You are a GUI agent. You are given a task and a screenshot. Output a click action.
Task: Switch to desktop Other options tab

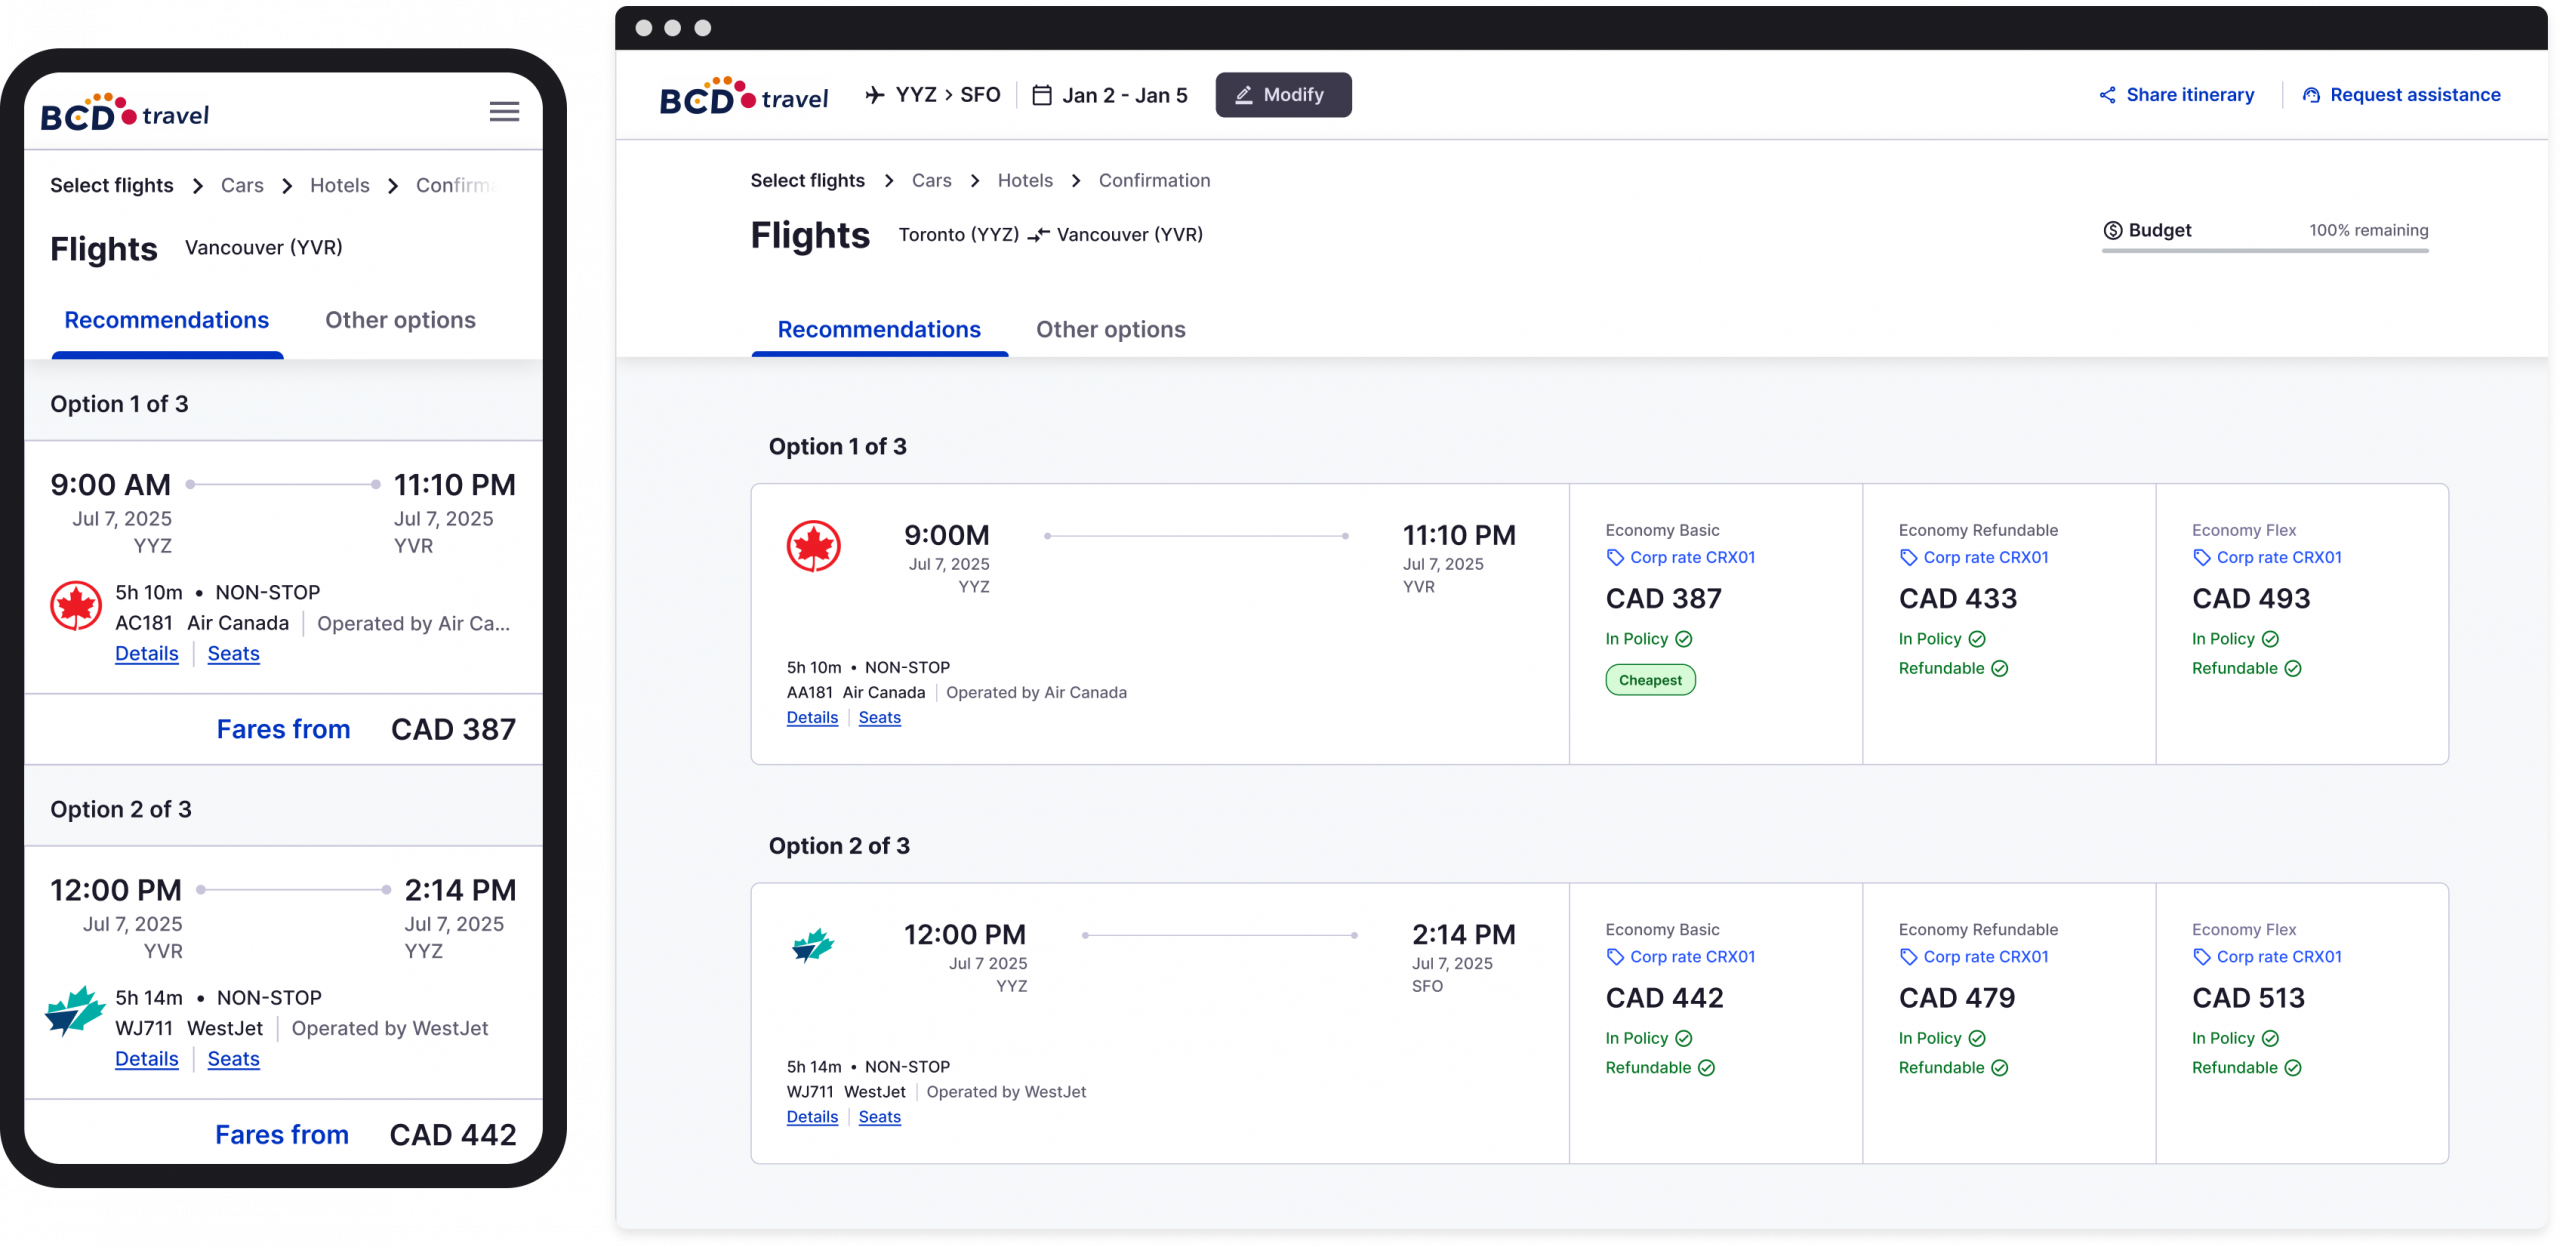[x=1110, y=329]
